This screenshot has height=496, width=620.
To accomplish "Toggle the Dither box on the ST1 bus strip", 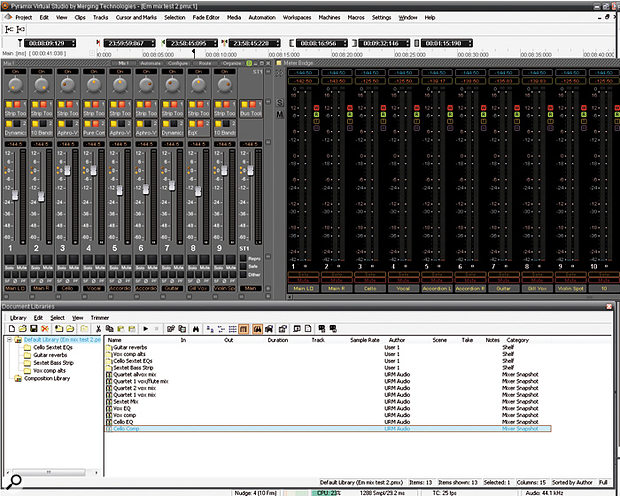I will tap(243, 275).
